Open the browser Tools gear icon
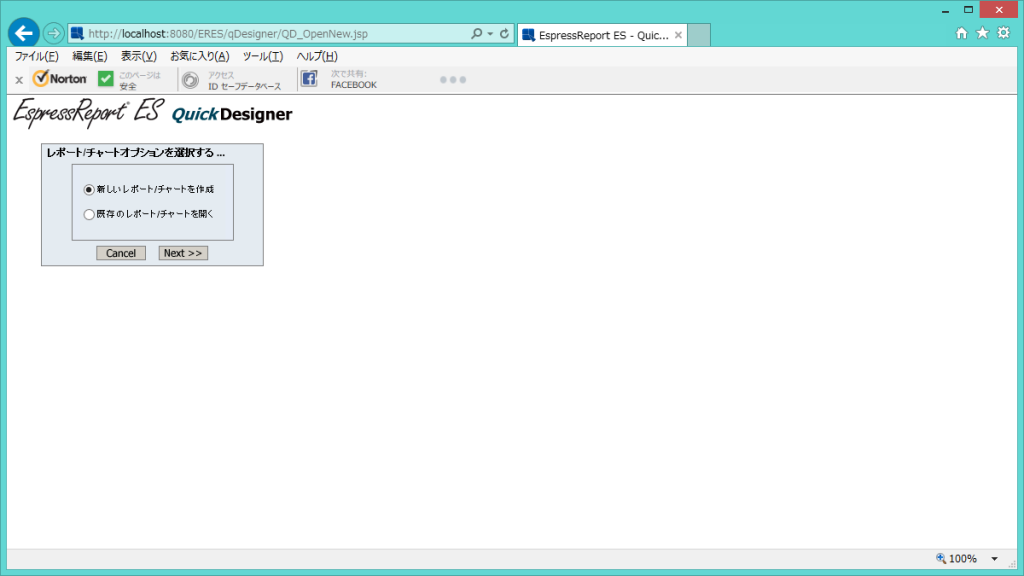The height and width of the screenshot is (576, 1024). point(1003,33)
